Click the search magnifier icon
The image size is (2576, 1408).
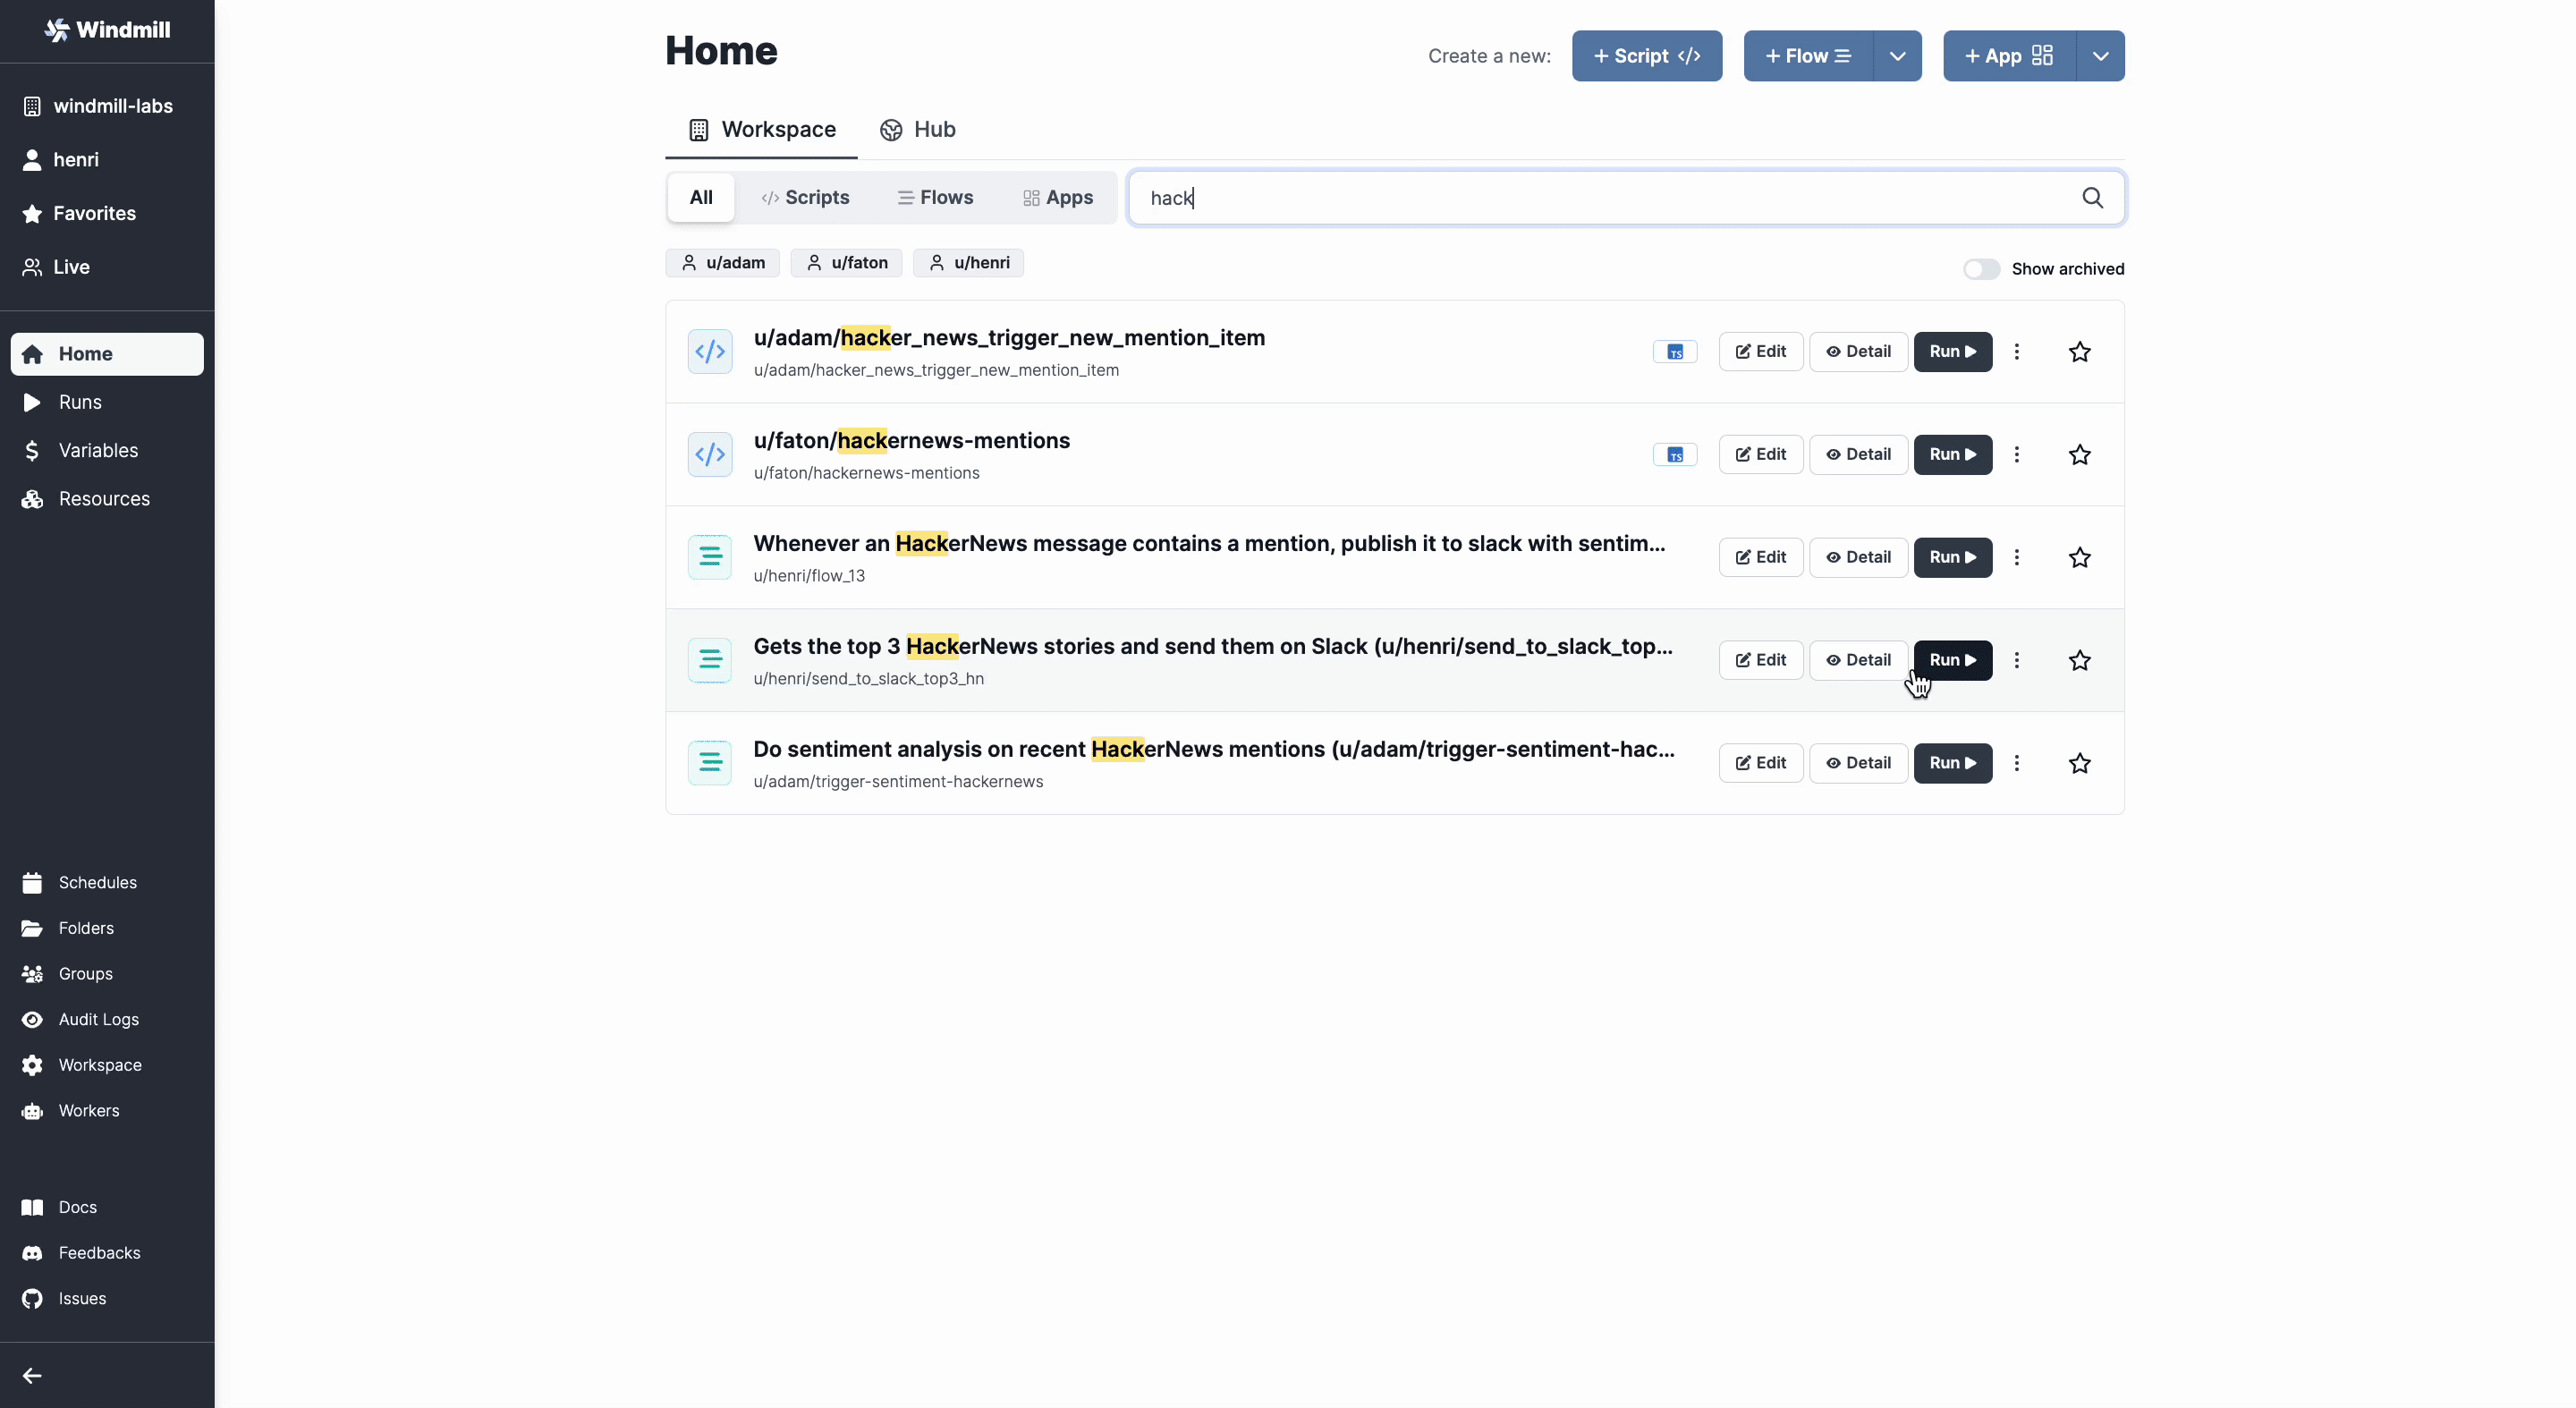[x=2093, y=198]
